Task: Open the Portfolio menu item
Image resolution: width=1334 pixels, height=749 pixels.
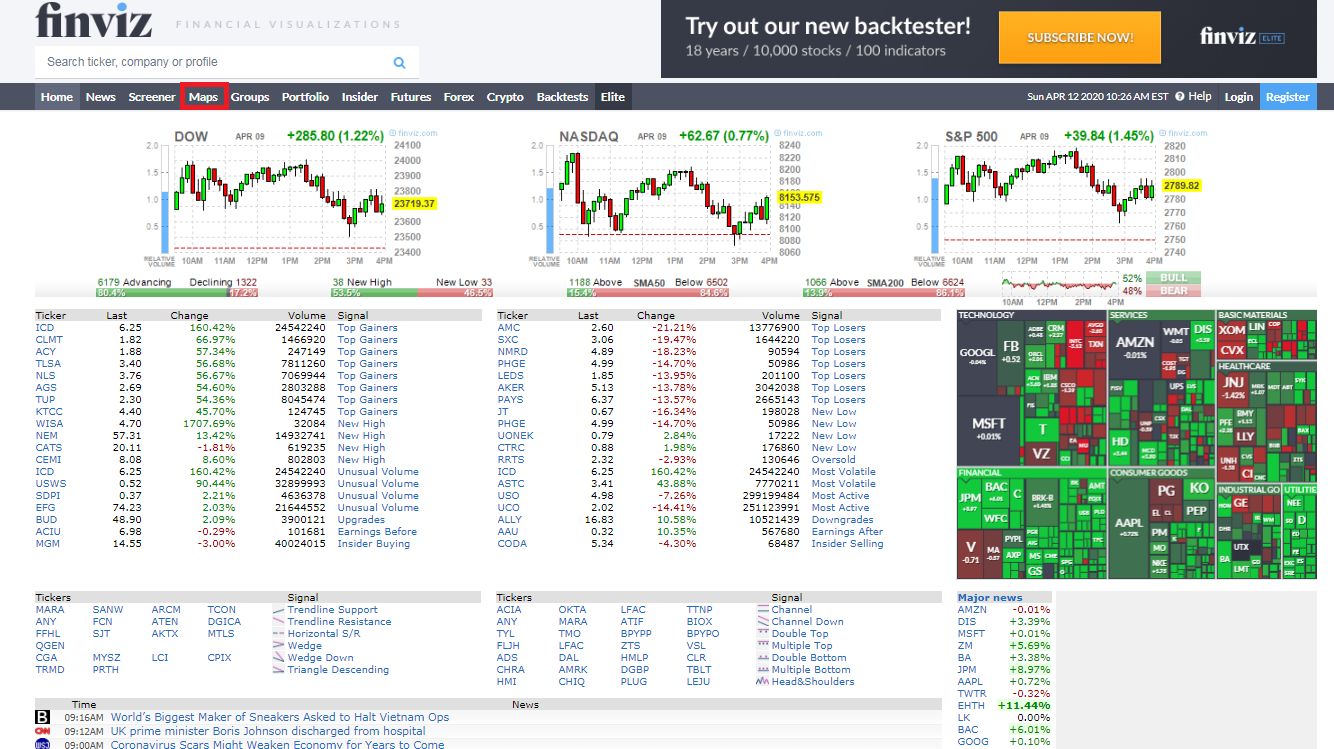Action: pos(305,97)
